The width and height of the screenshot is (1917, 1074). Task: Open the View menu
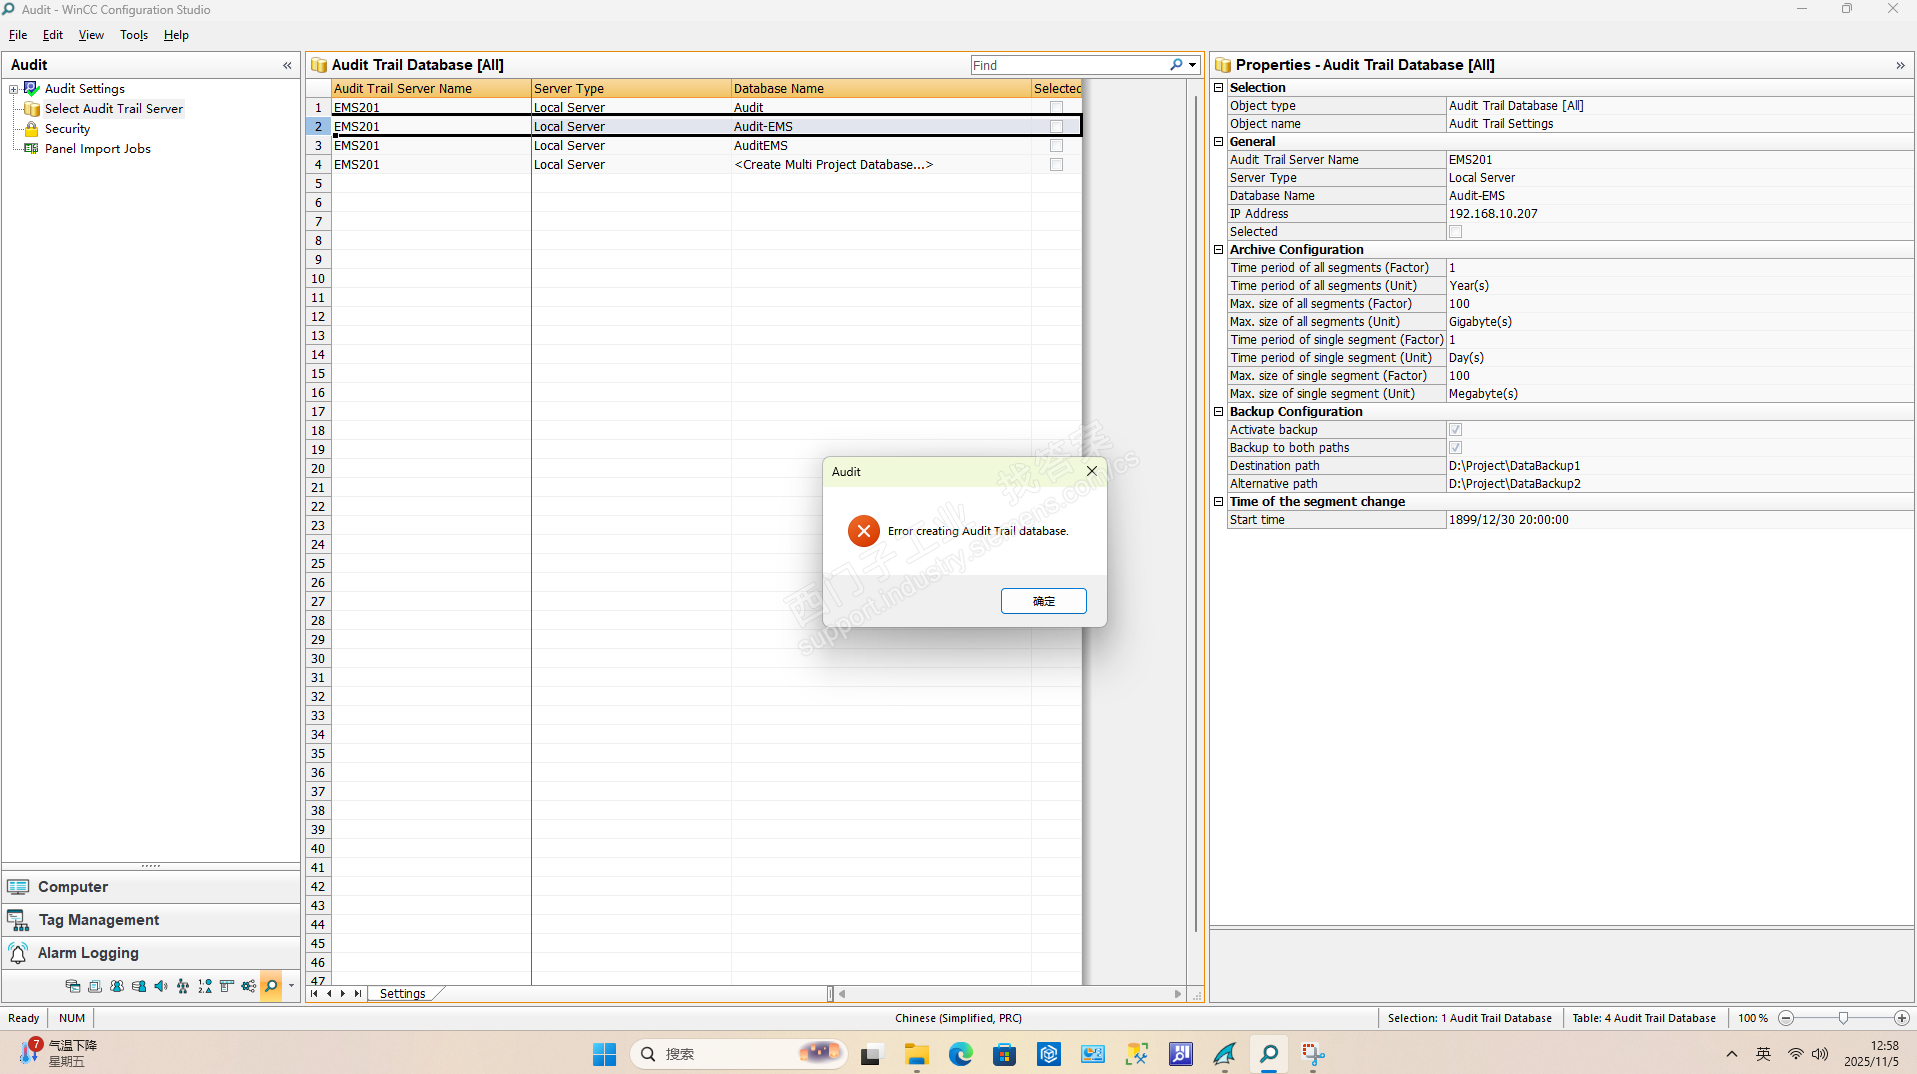(x=91, y=35)
